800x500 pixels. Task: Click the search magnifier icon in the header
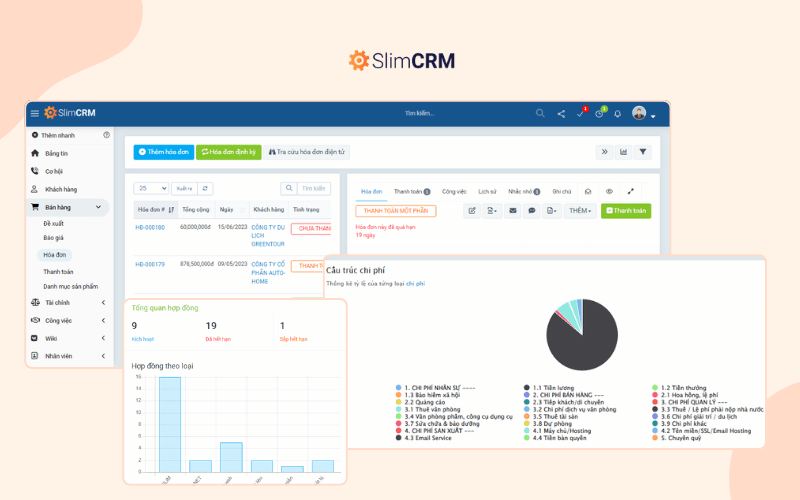[x=540, y=113]
